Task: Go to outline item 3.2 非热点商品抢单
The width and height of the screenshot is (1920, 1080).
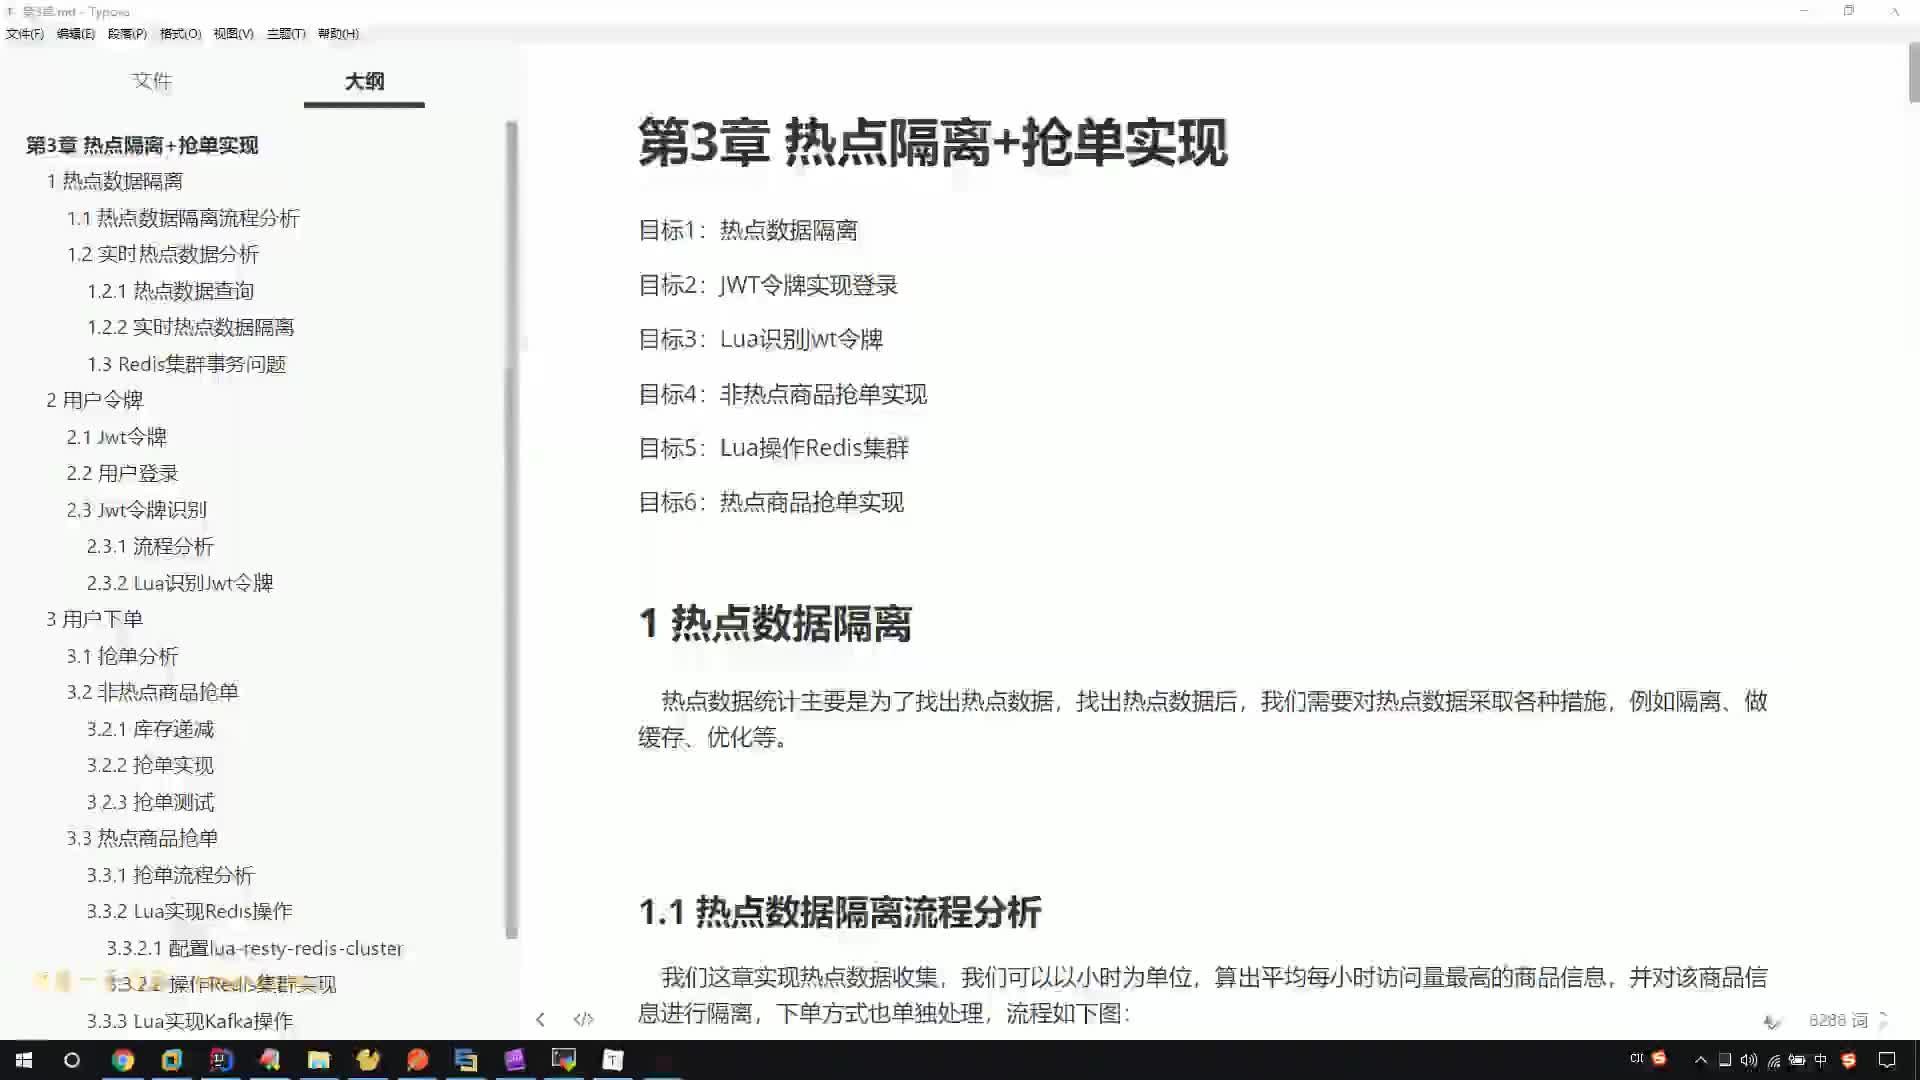Action: click(153, 692)
